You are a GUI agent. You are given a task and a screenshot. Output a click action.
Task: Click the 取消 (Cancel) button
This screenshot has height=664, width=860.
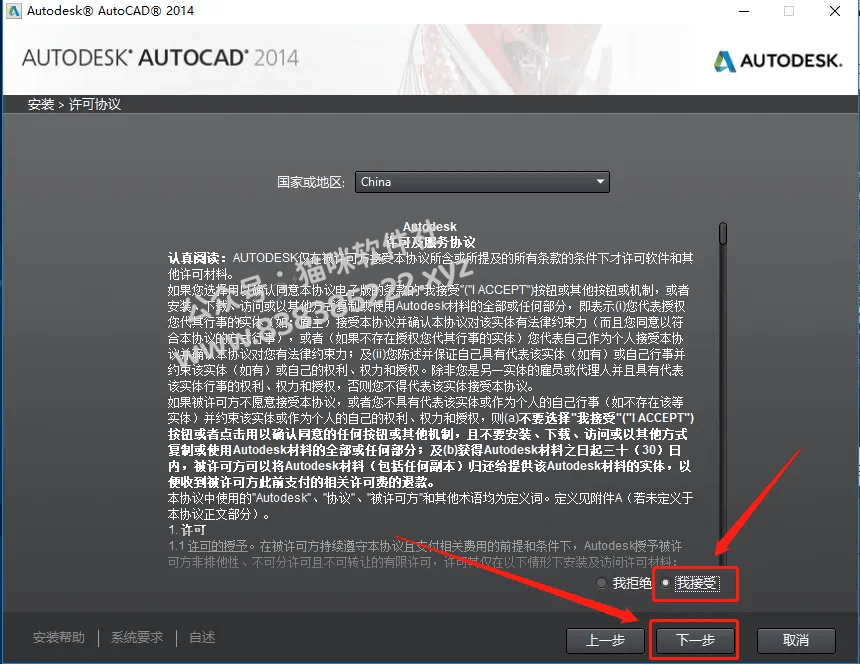796,640
